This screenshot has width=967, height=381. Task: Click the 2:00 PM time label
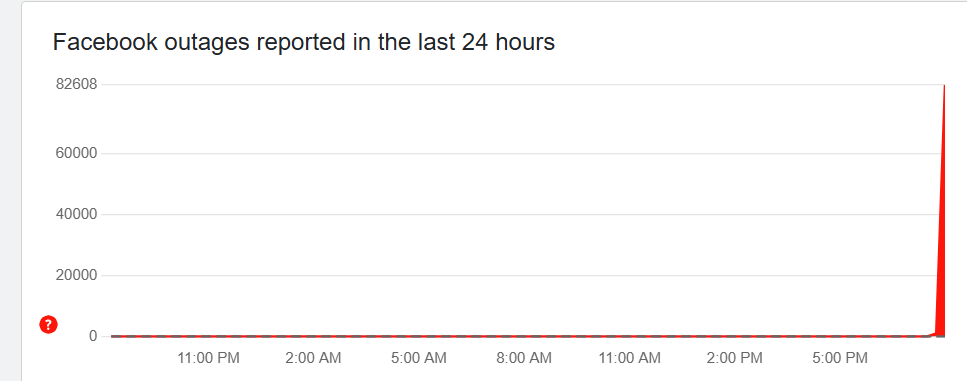(735, 358)
